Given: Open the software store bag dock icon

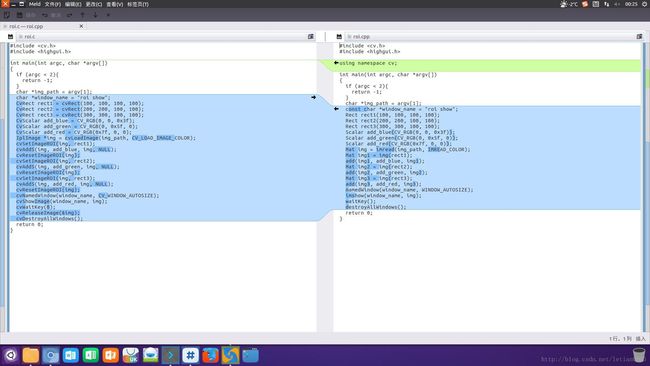Looking at the screenshot, I should point(130,355).
